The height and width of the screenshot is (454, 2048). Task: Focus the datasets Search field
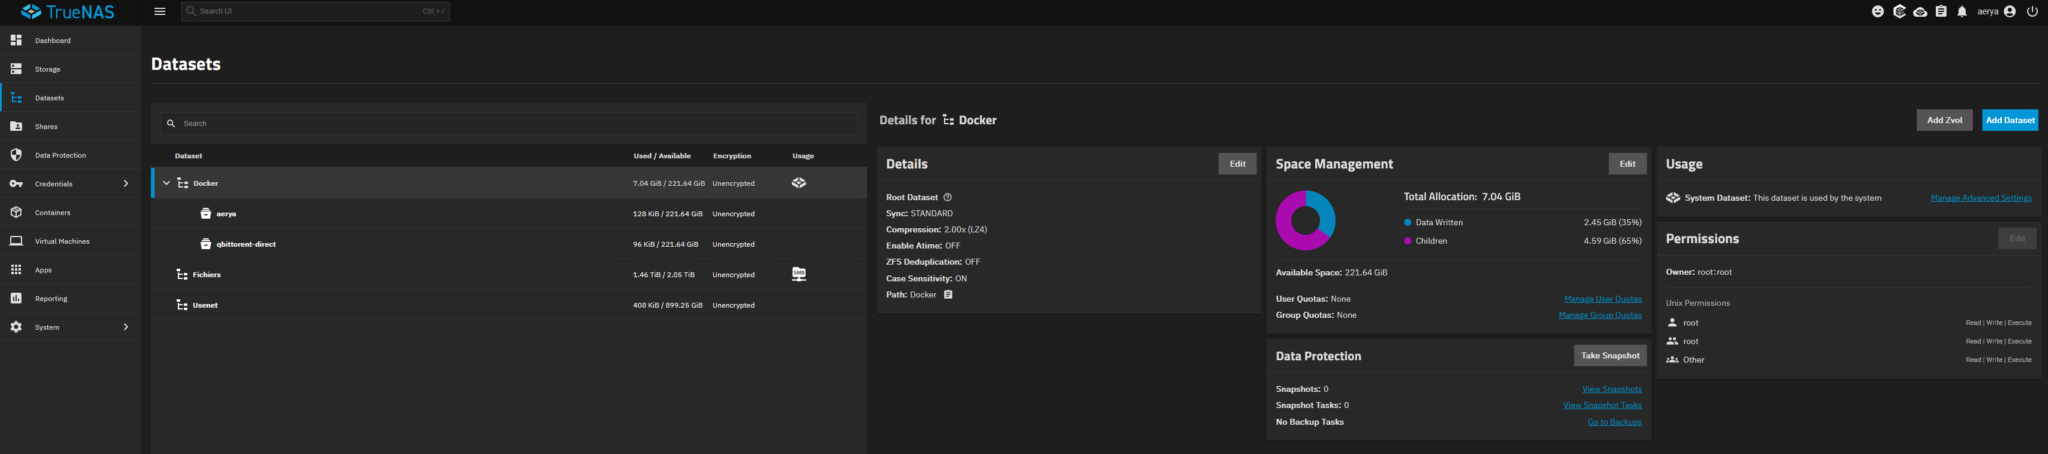(x=509, y=123)
